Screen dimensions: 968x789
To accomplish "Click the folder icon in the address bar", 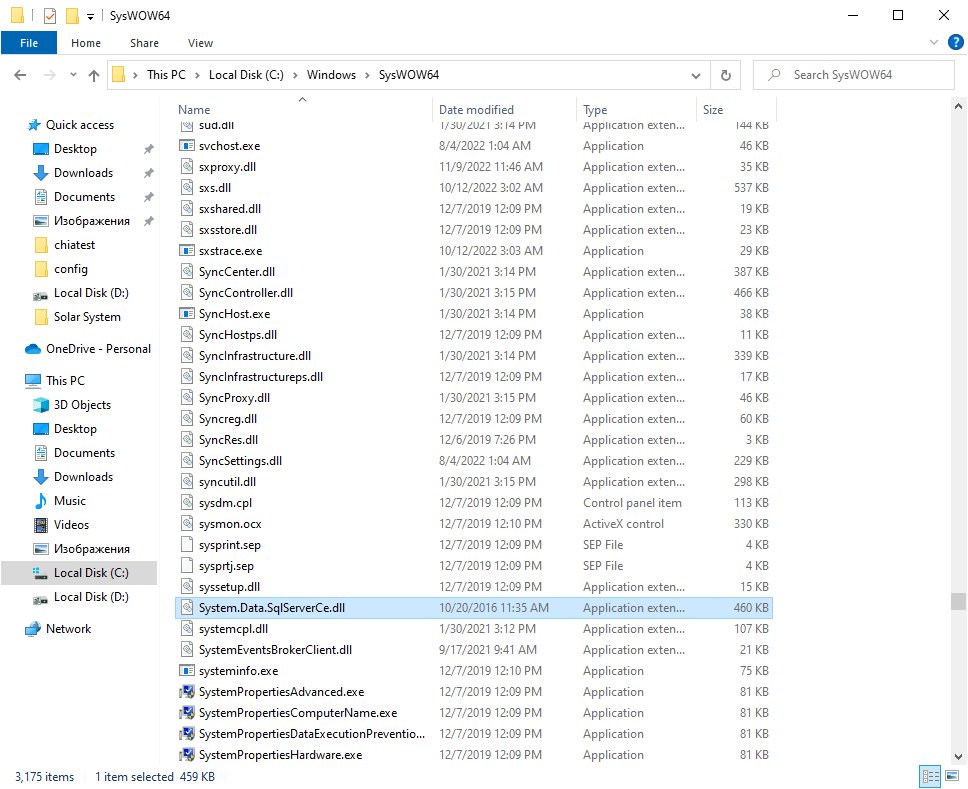I will click(x=119, y=74).
